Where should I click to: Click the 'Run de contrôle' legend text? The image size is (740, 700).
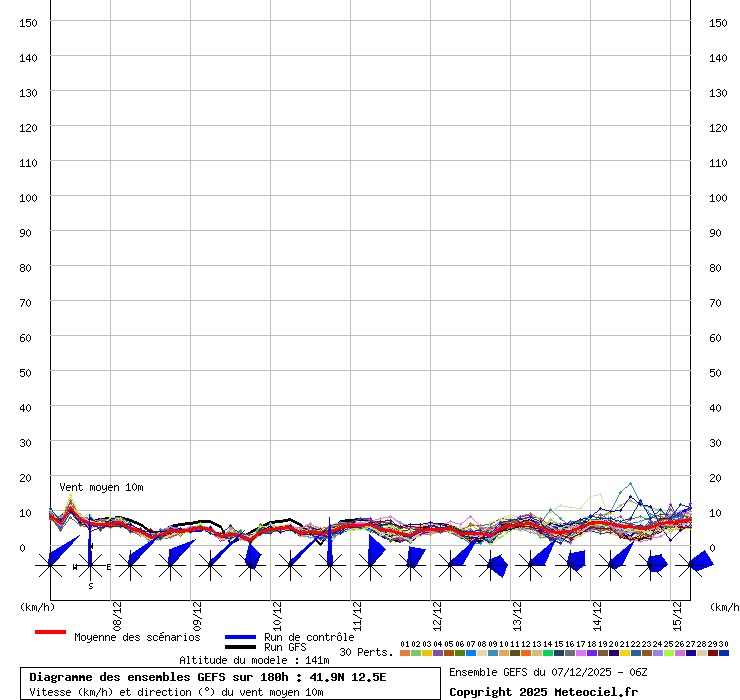click(309, 637)
